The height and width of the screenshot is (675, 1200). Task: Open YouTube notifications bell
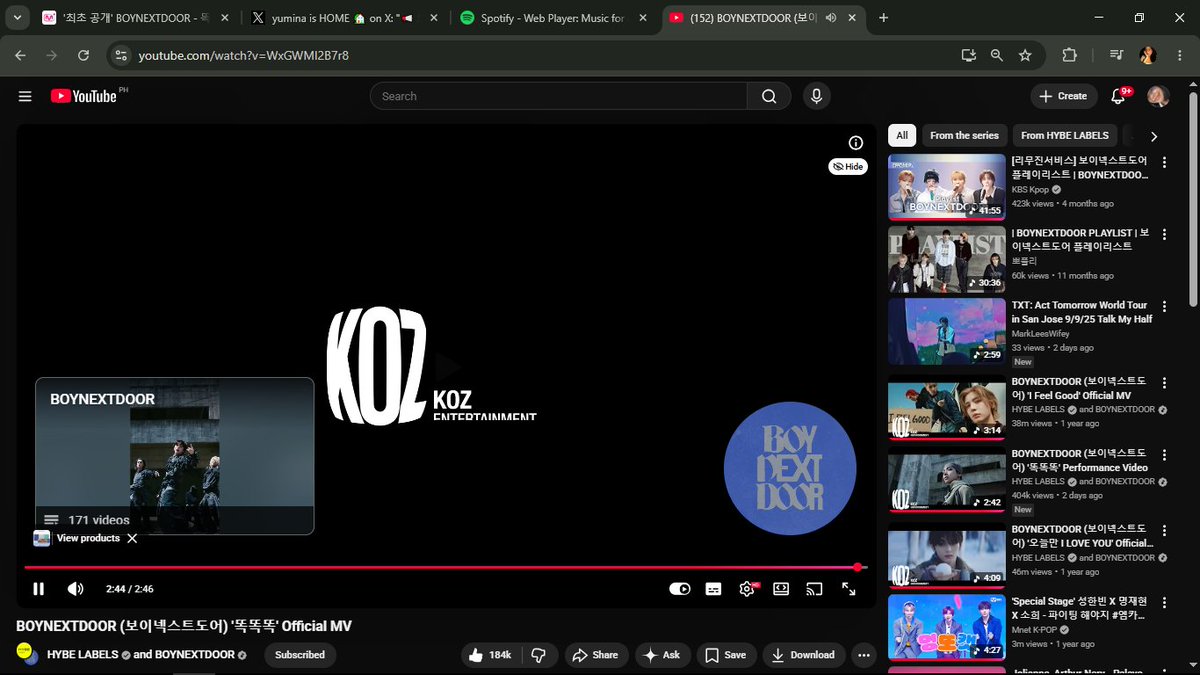[x=1119, y=96]
